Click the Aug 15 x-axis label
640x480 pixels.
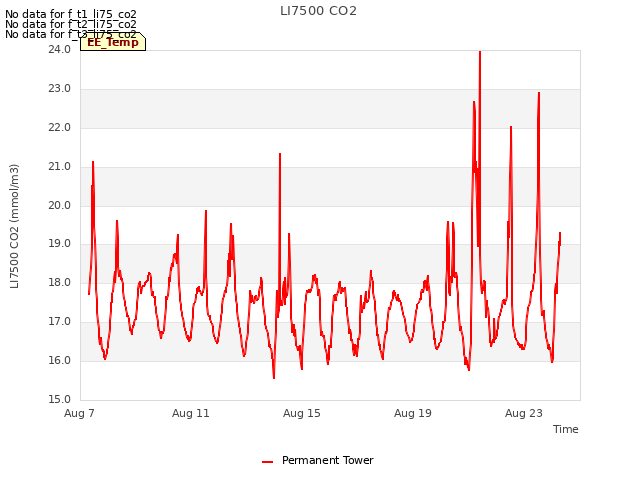tap(302, 413)
